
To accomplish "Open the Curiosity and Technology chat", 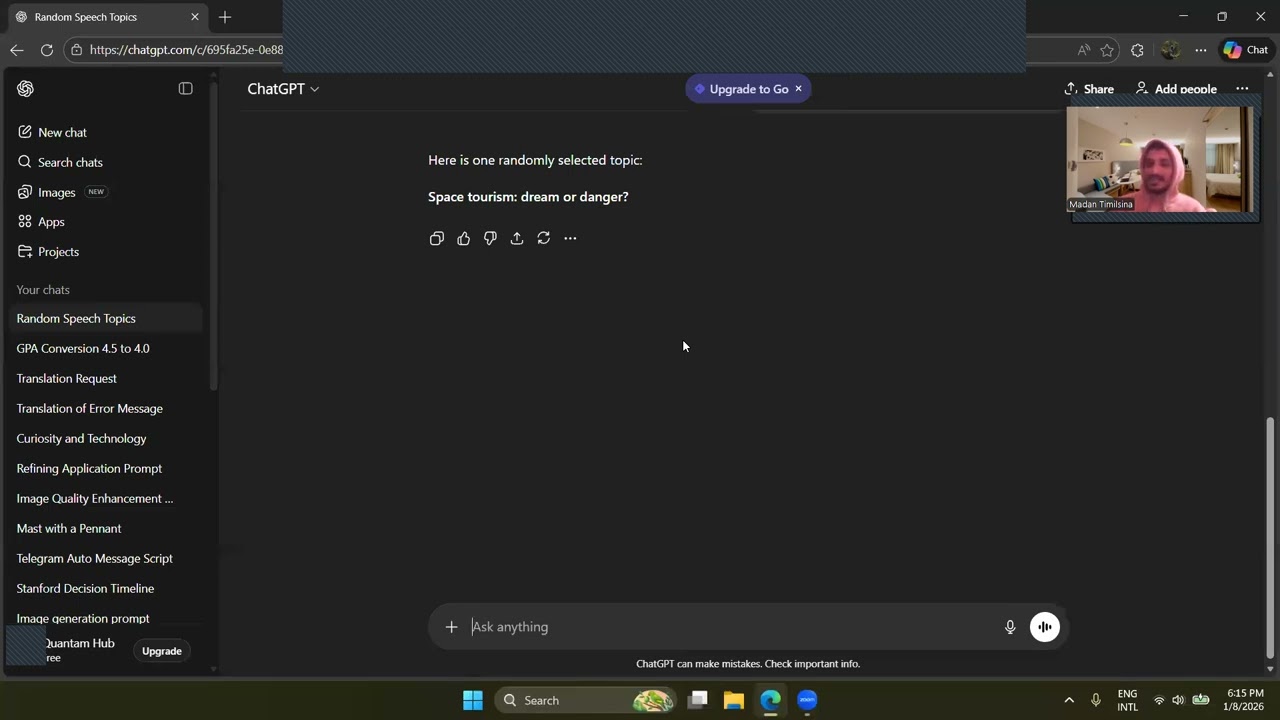I will pyautogui.click(x=81, y=438).
